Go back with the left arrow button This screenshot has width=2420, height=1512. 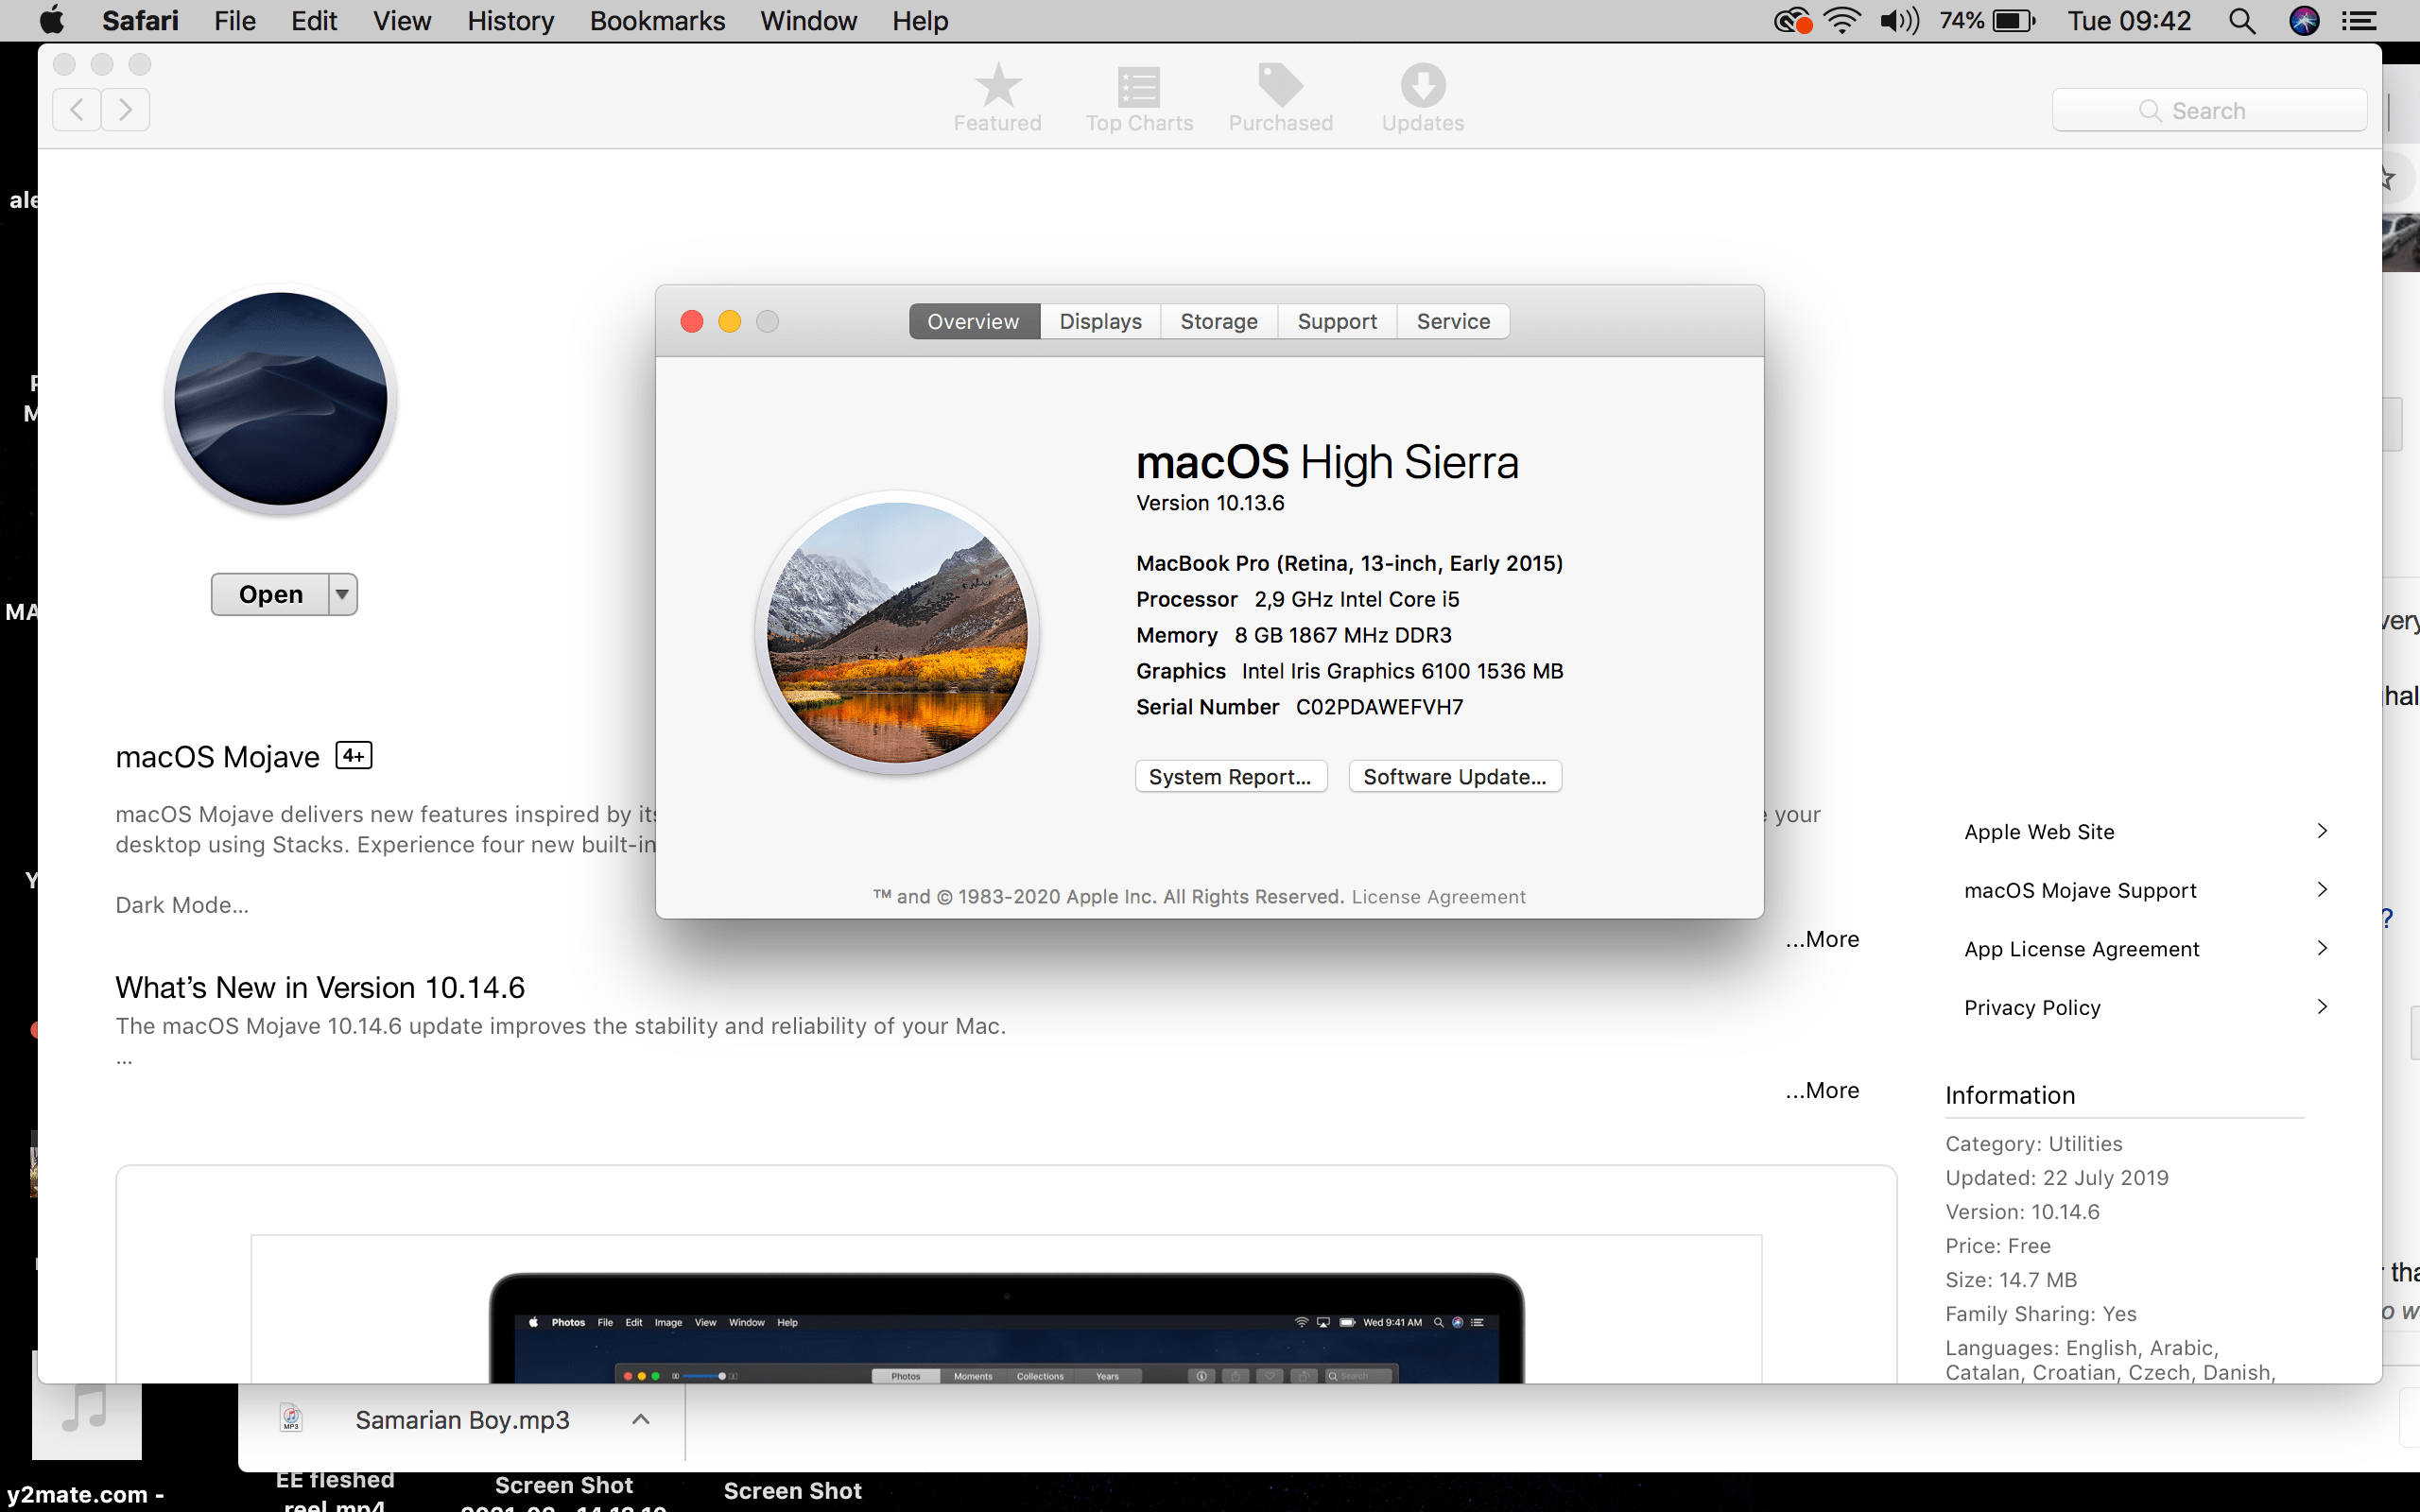pos(77,109)
